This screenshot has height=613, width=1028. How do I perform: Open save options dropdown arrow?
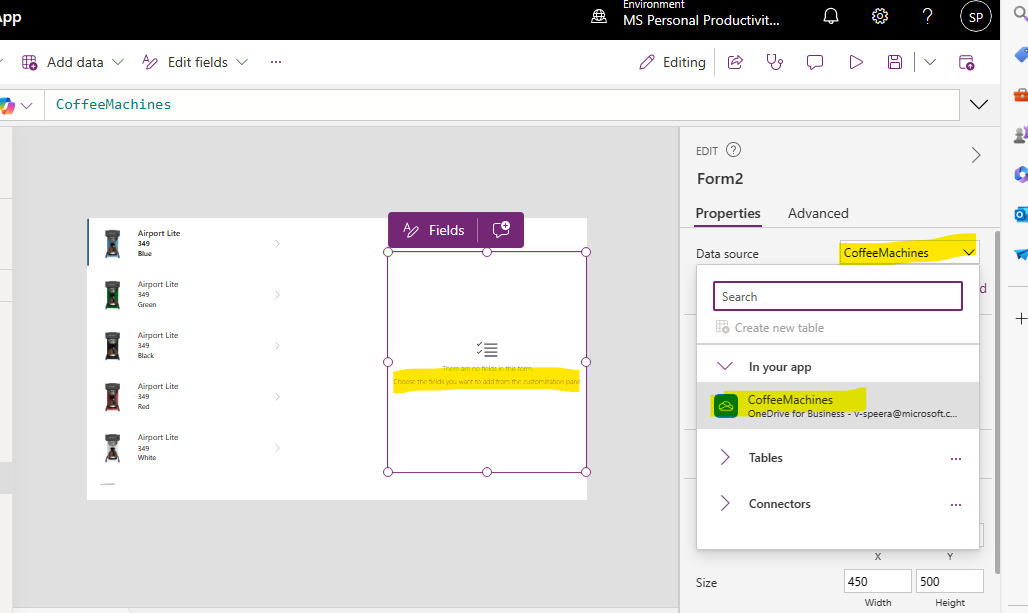click(x=930, y=62)
